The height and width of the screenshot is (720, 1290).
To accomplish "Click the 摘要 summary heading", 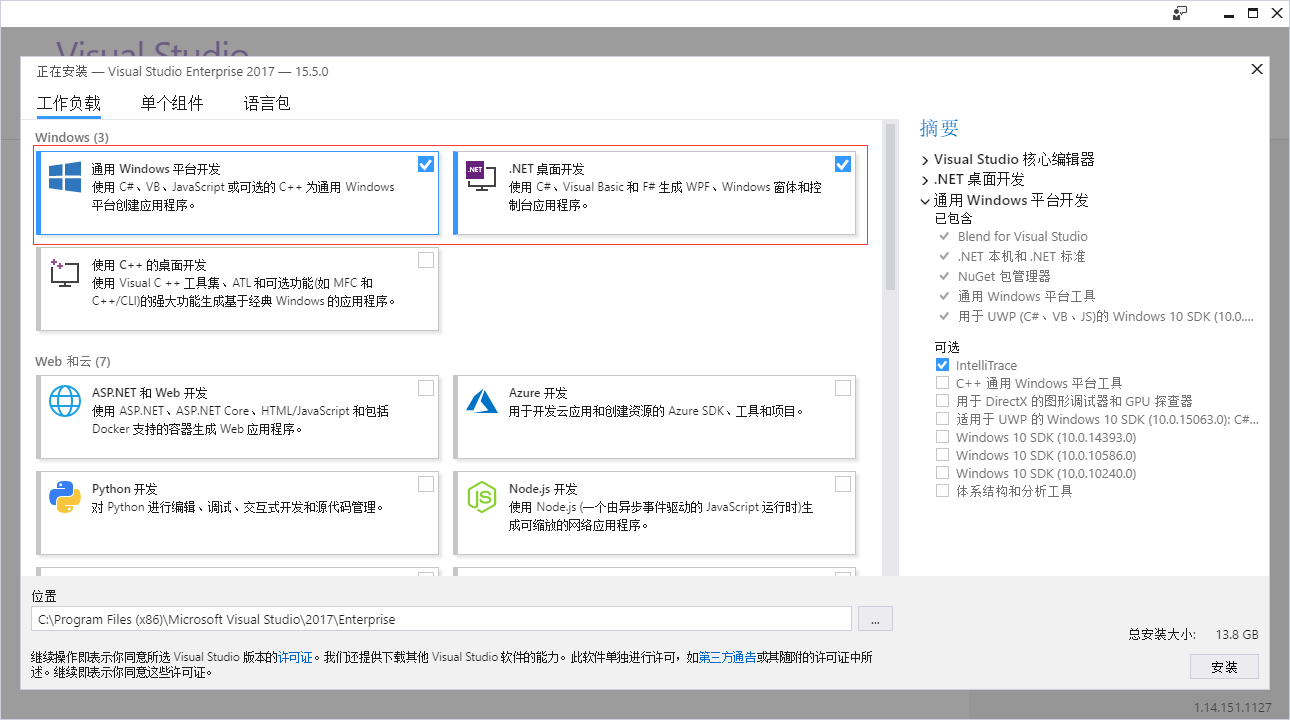I will pos(939,128).
